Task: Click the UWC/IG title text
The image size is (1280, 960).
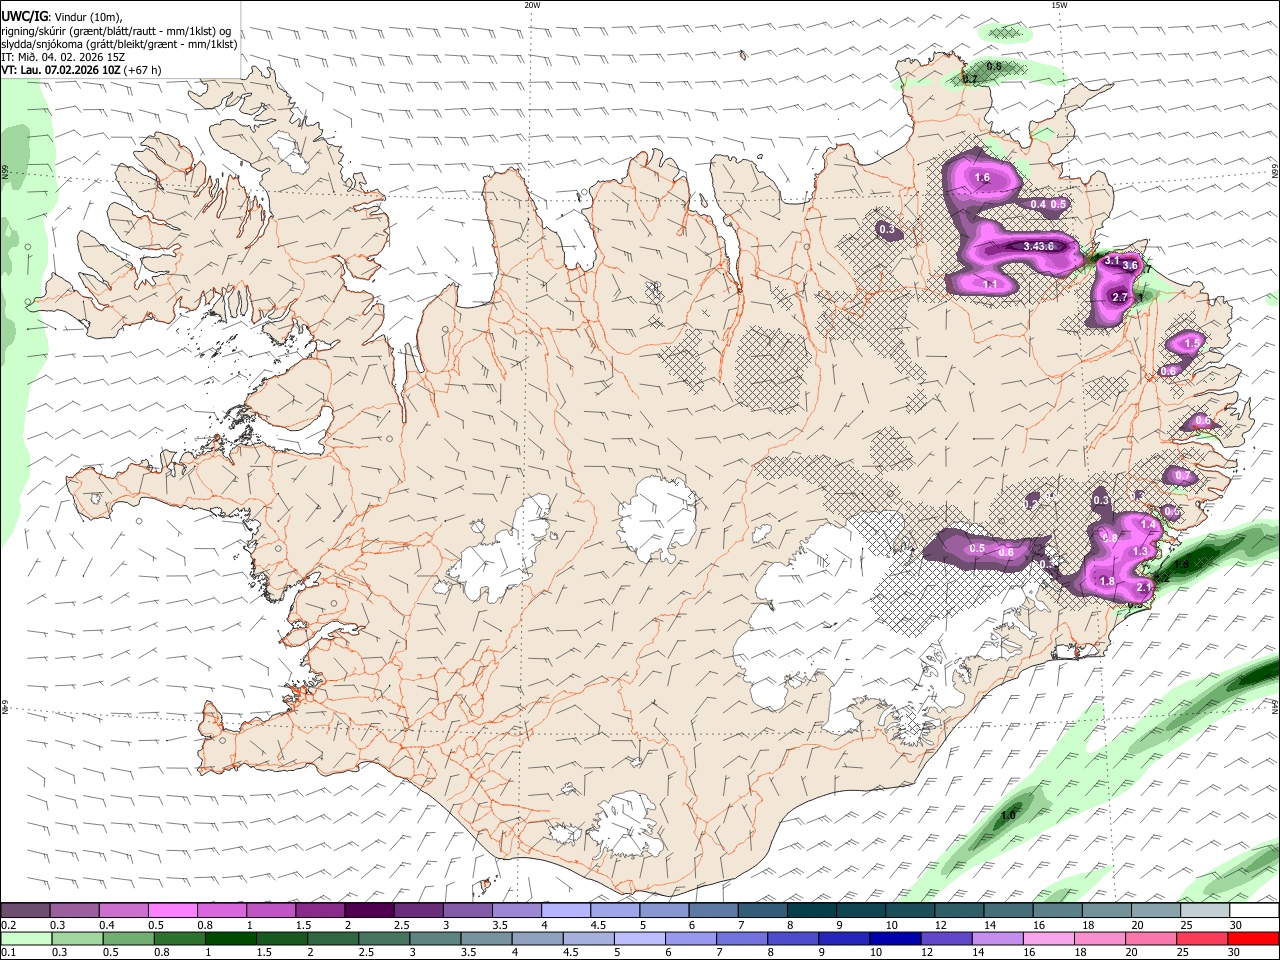Action: pyautogui.click(x=24, y=16)
